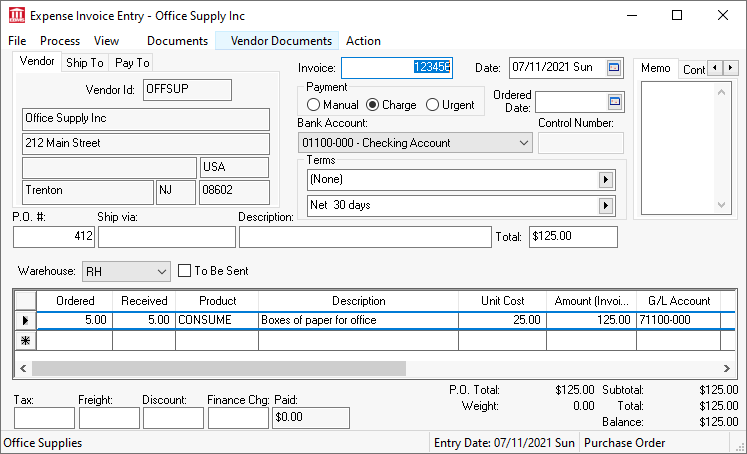
Task: Click the first Terms (None) arrow button
Action: 605,180
